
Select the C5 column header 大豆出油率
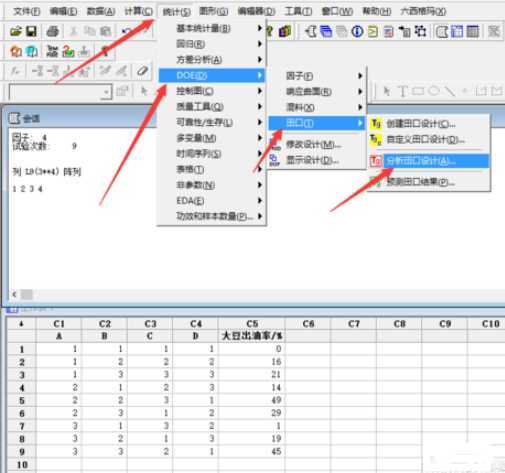252,336
